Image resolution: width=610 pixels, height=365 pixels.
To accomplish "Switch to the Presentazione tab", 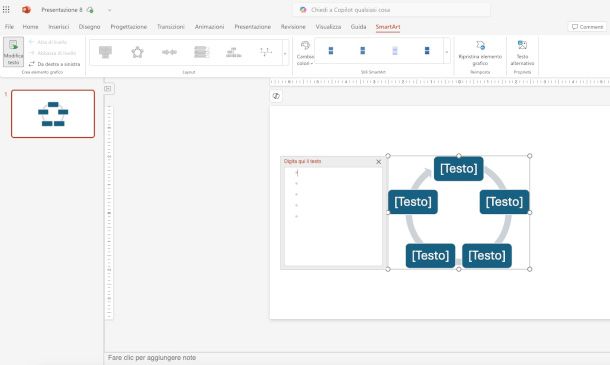I will (x=252, y=27).
